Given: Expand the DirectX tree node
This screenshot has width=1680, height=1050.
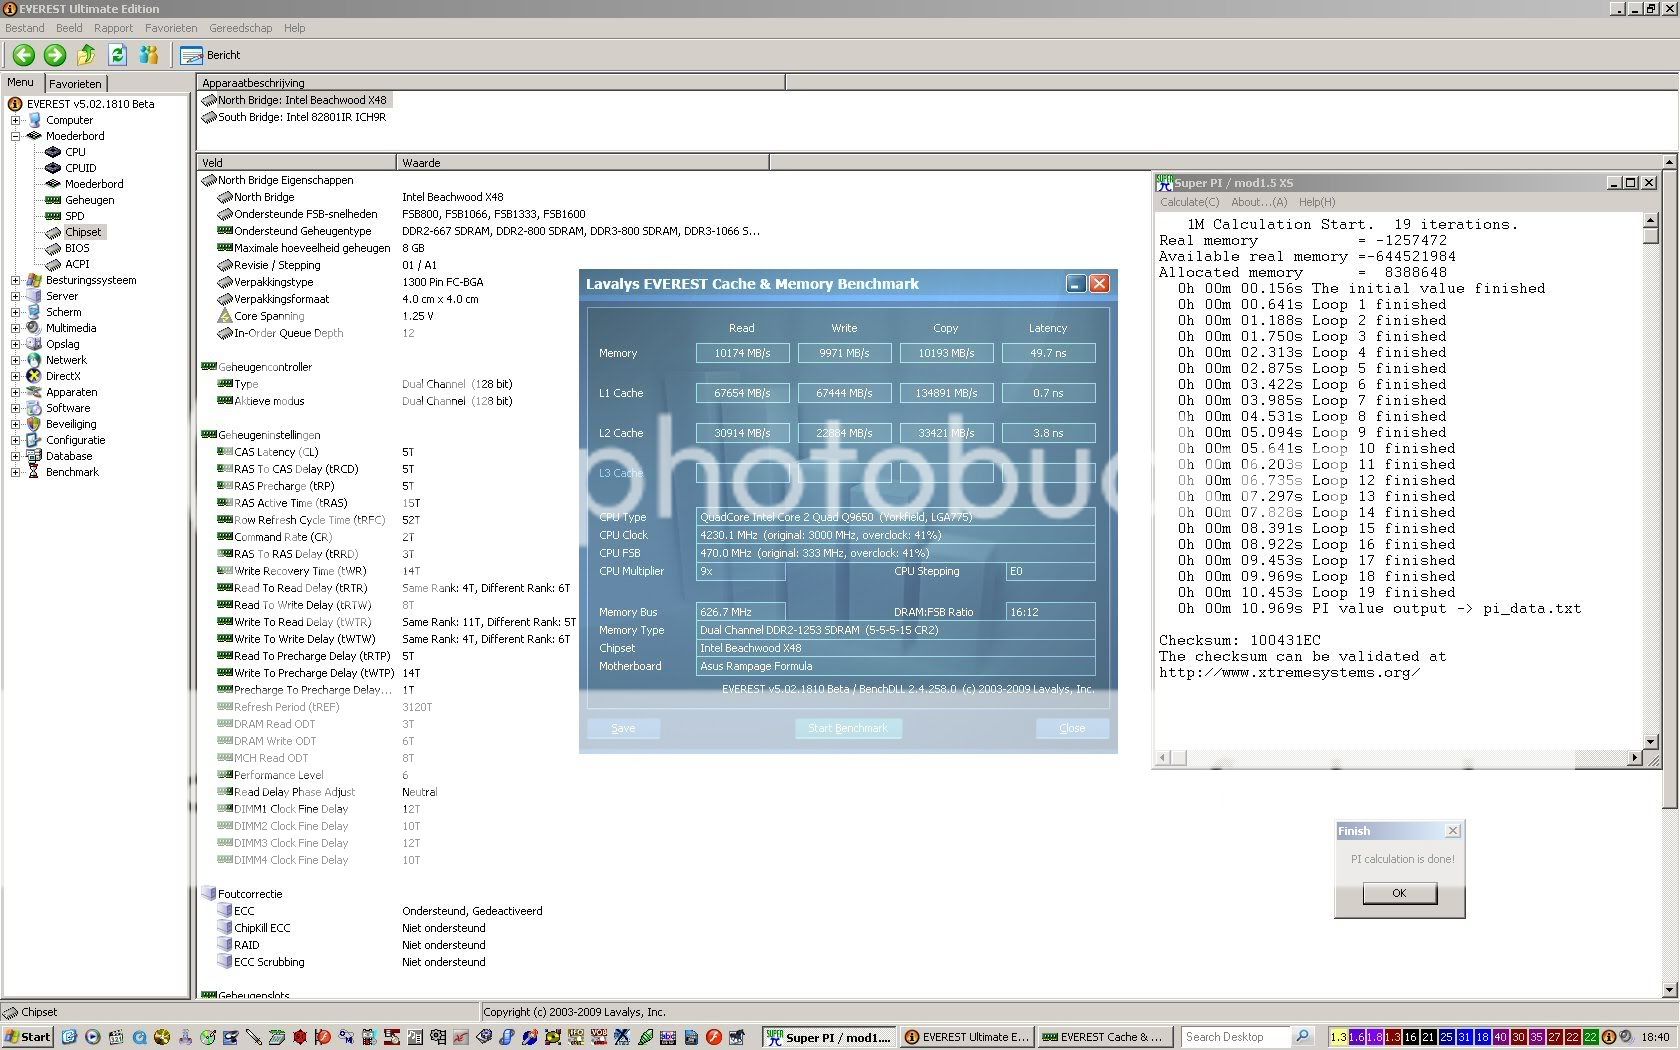Looking at the screenshot, I should [x=16, y=376].
